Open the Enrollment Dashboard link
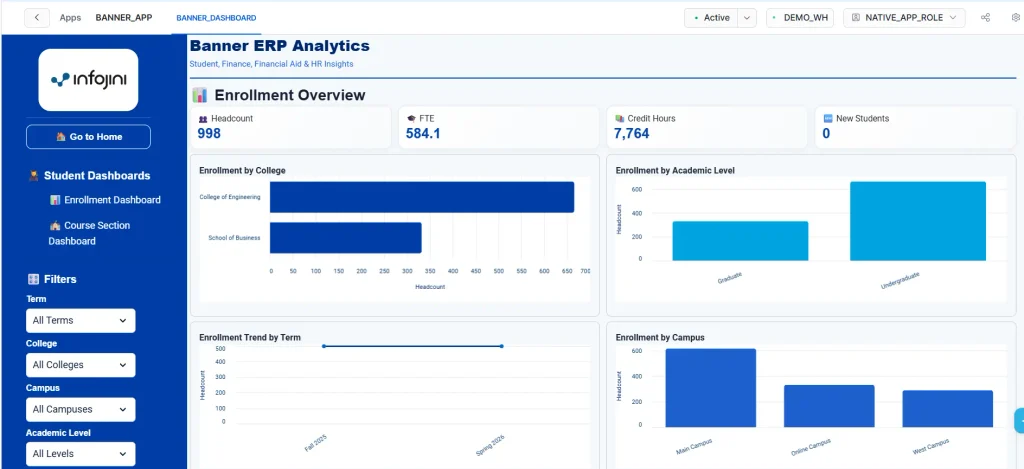The image size is (1024, 469). (x=105, y=200)
